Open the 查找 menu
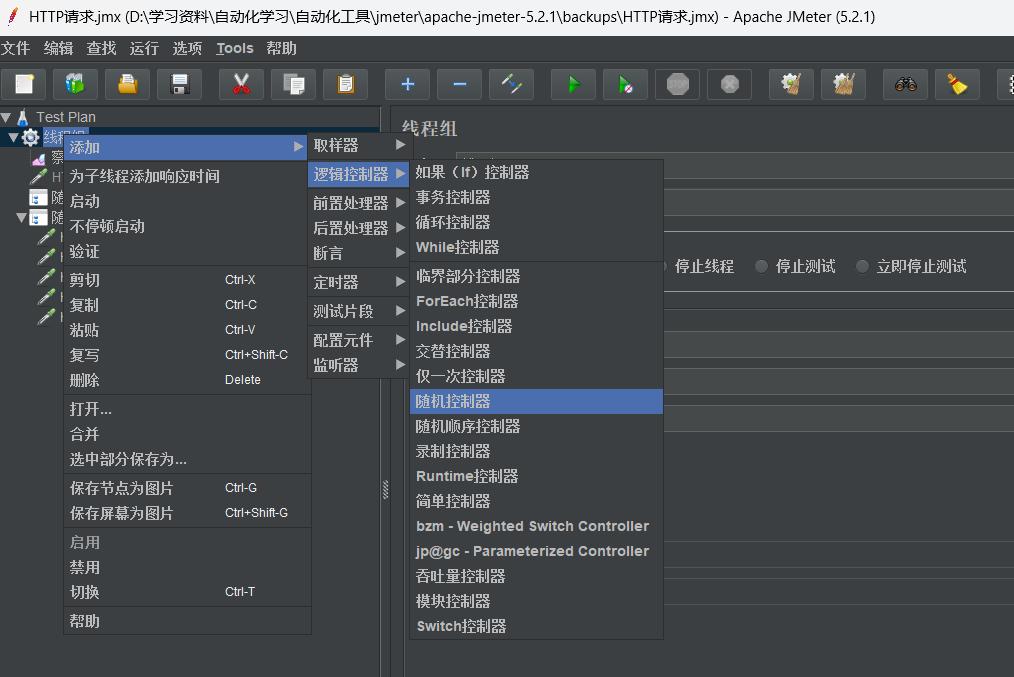Screen dimensions: 1014x677 pos(102,48)
